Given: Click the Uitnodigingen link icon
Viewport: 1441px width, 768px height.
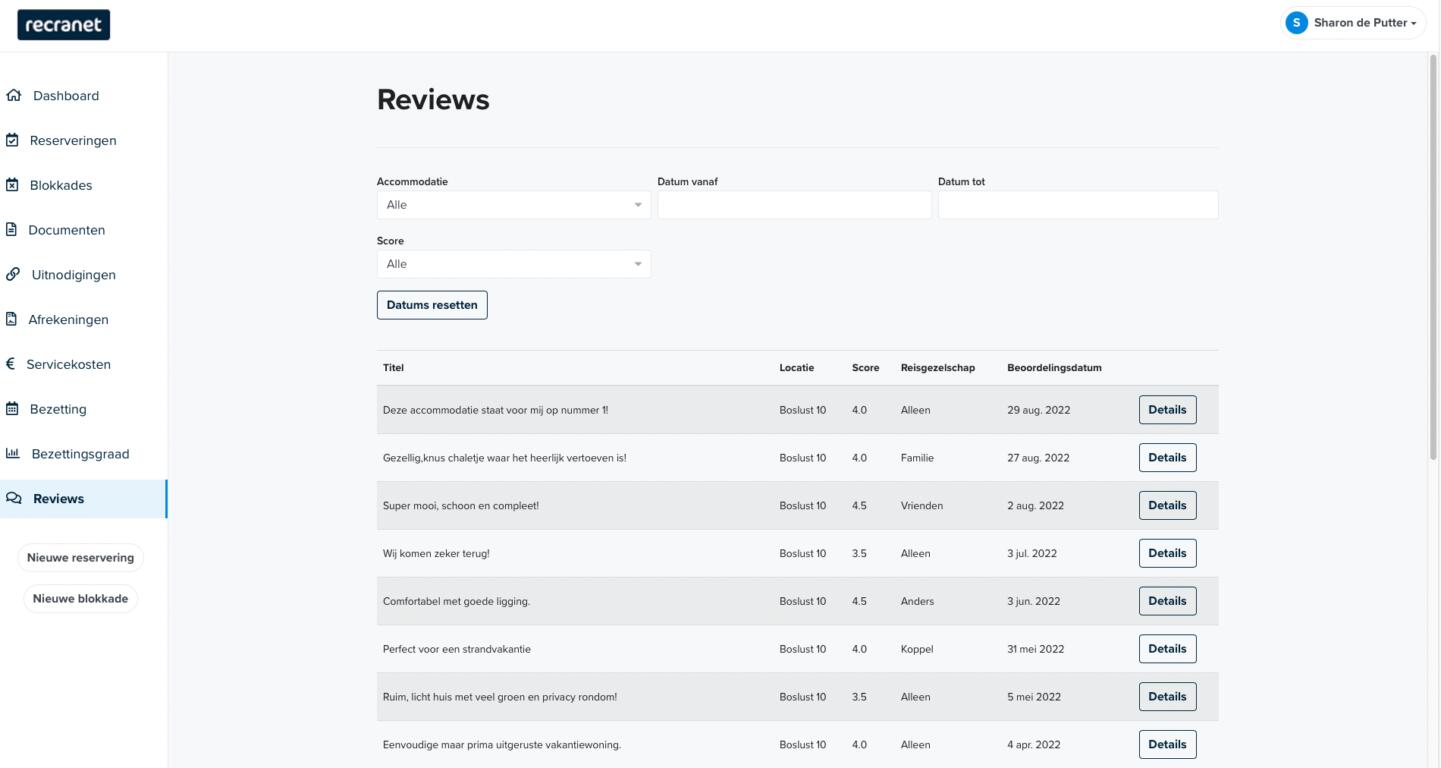Looking at the screenshot, I should 12,275.
